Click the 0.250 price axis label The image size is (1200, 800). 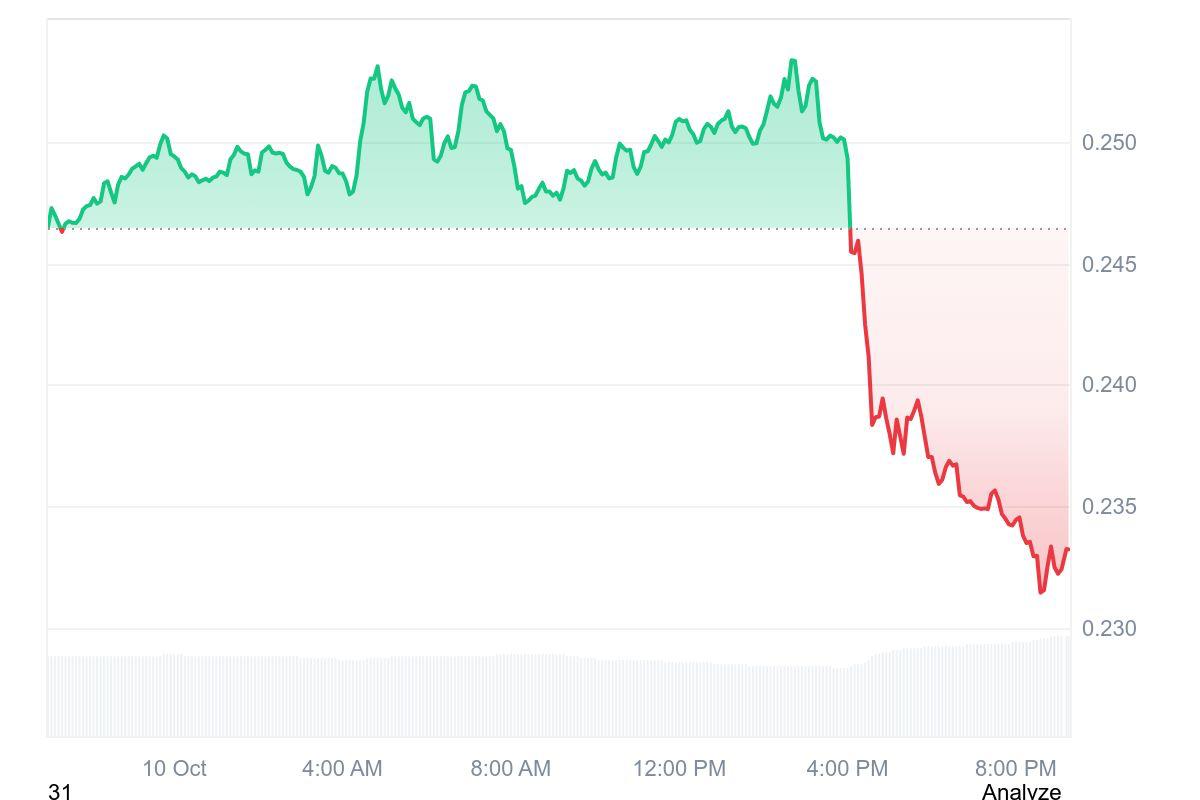click(1109, 143)
